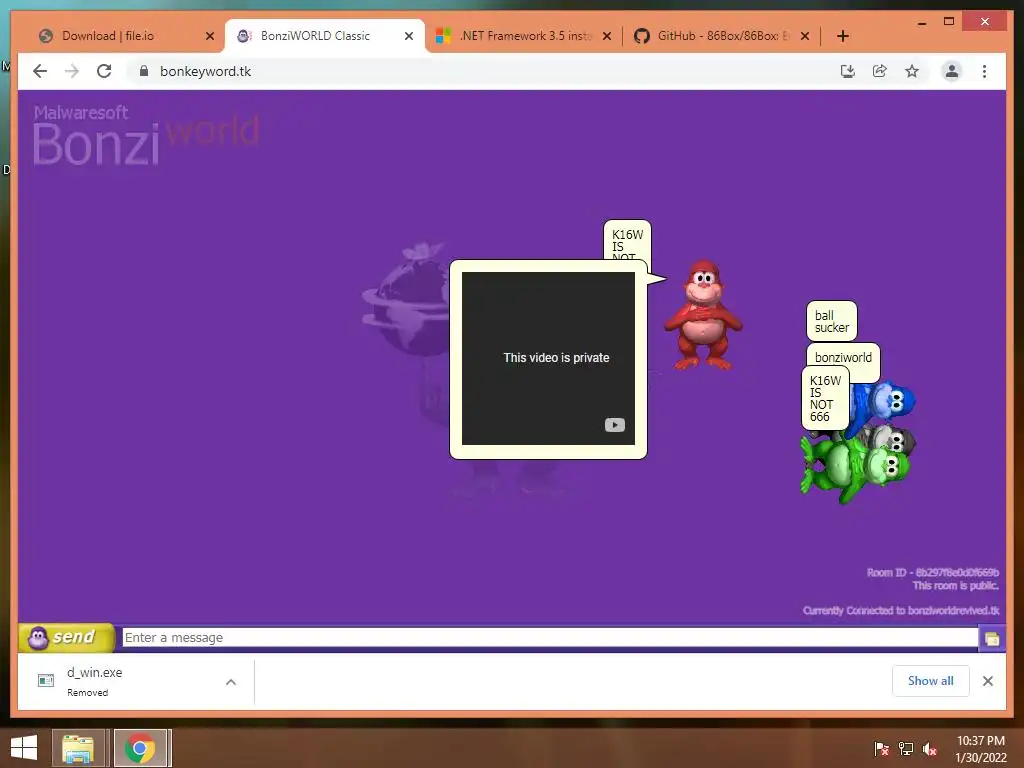
Task: Close the .NET Framework 3.5 tab
Action: tap(607, 36)
